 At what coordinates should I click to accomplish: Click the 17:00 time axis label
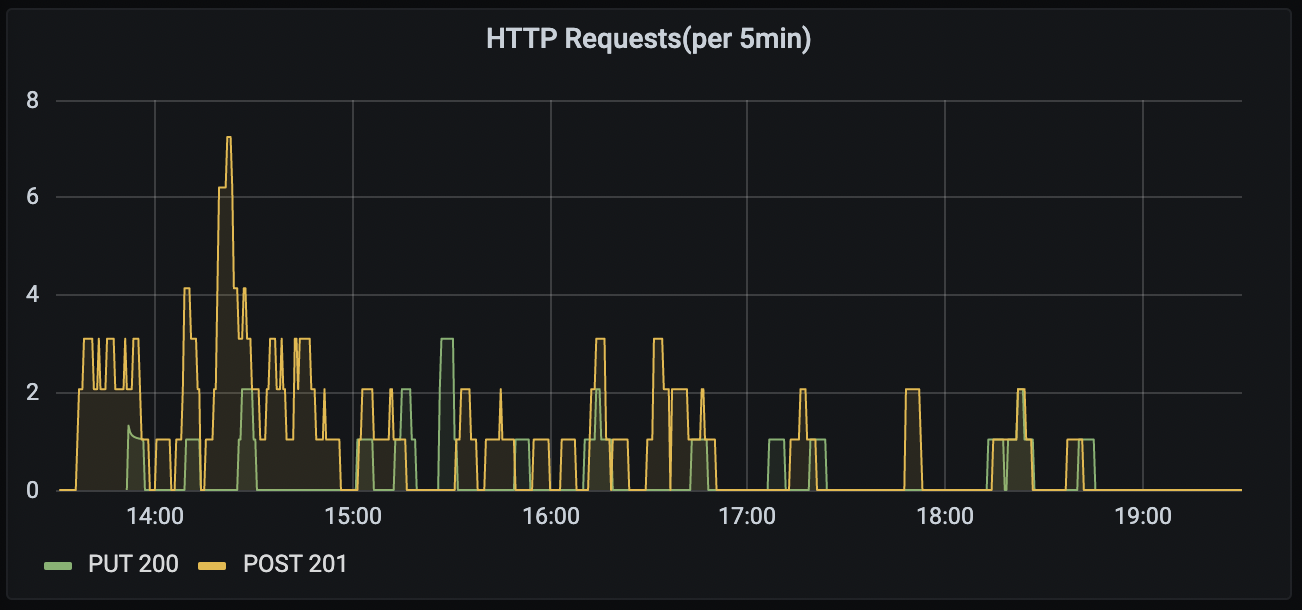tap(748, 517)
